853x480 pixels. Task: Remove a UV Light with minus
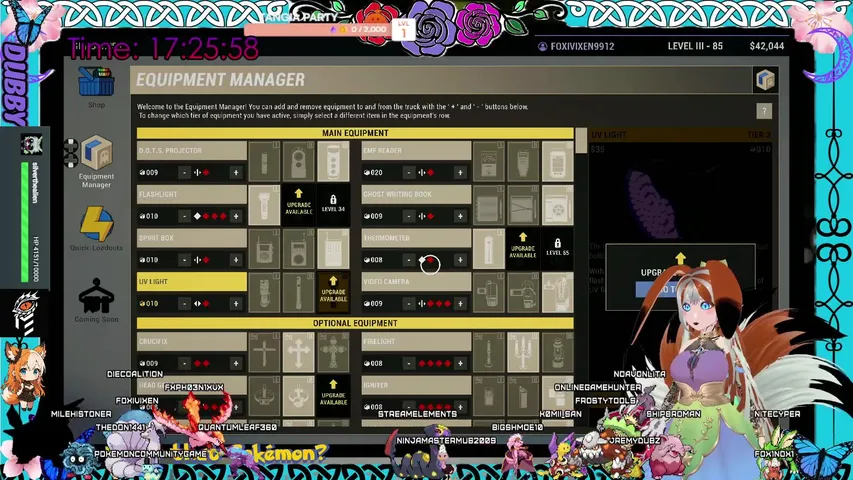click(184, 304)
